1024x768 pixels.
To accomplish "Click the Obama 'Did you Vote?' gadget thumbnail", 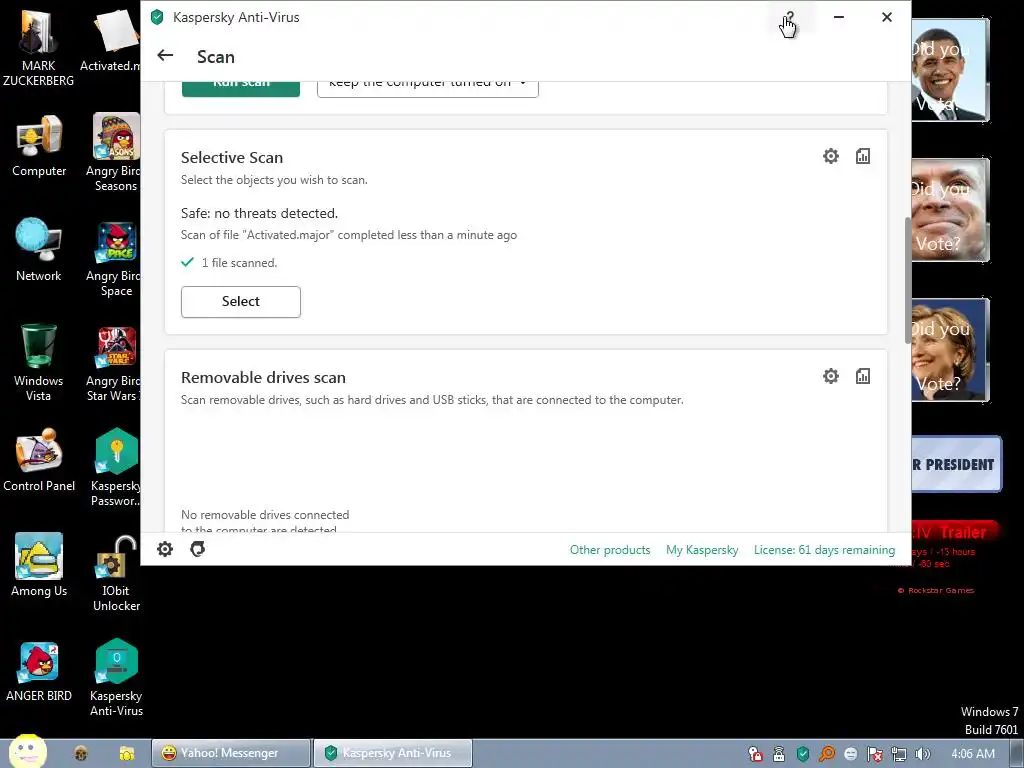I will pyautogui.click(x=951, y=70).
